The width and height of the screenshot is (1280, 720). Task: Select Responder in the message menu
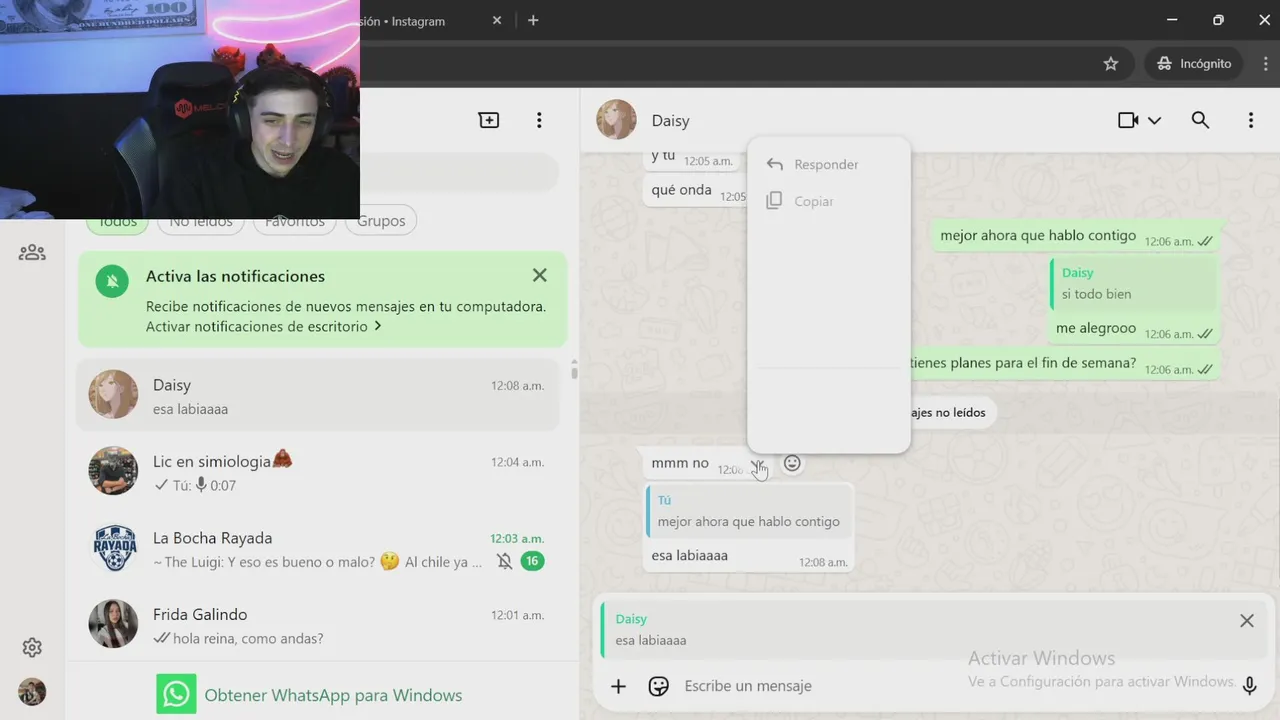coord(828,164)
